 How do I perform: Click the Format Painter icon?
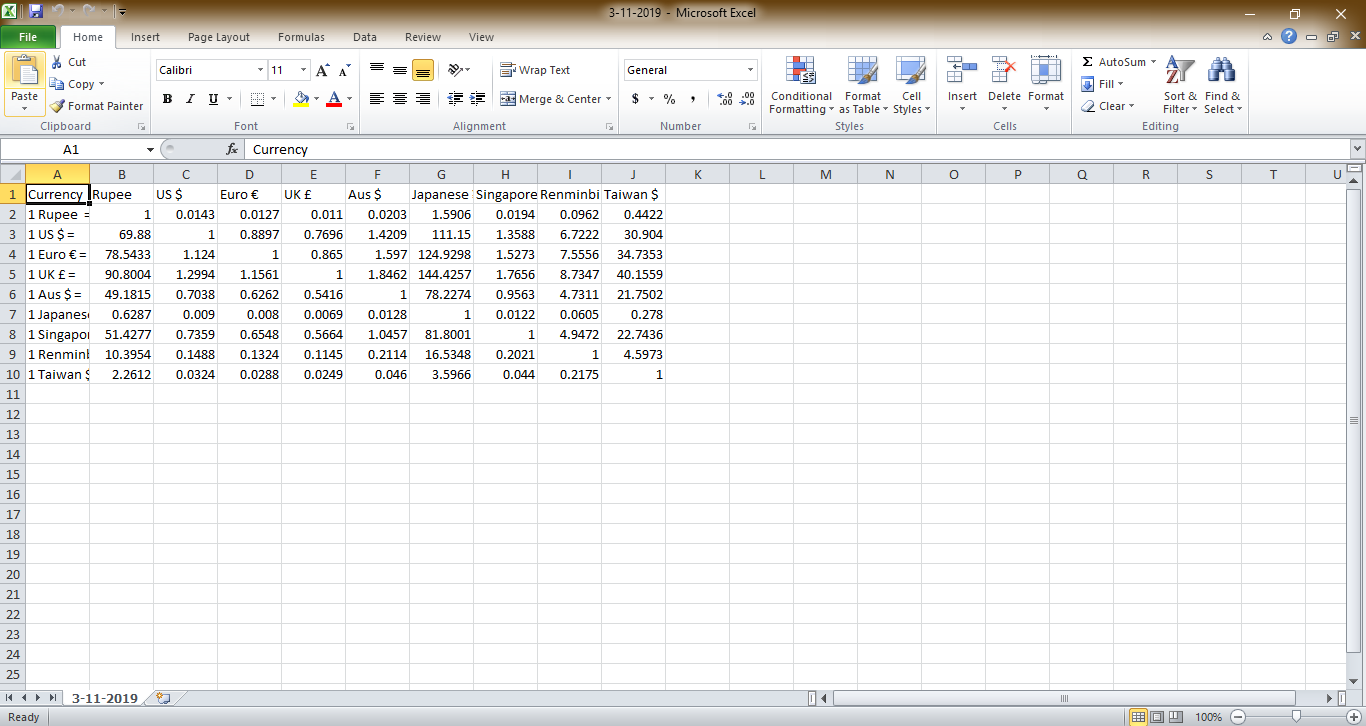click(58, 106)
